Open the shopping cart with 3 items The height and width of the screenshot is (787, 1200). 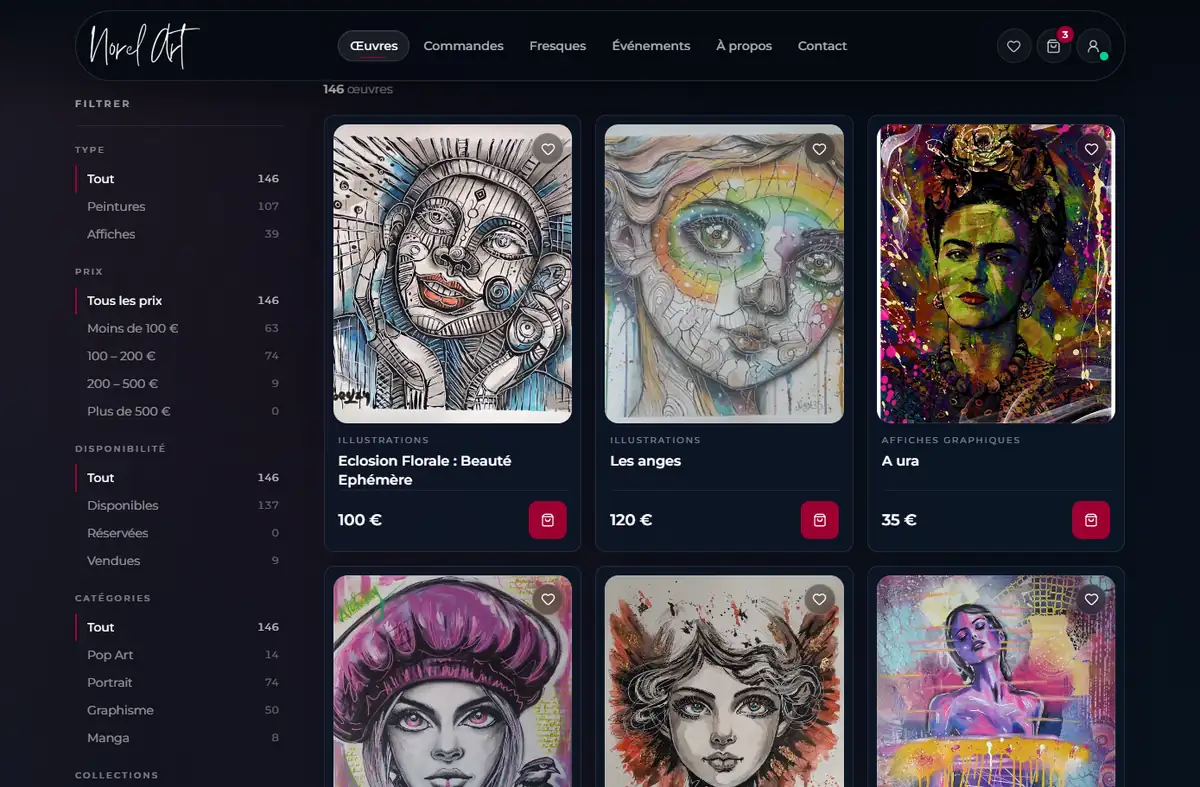click(x=1053, y=46)
